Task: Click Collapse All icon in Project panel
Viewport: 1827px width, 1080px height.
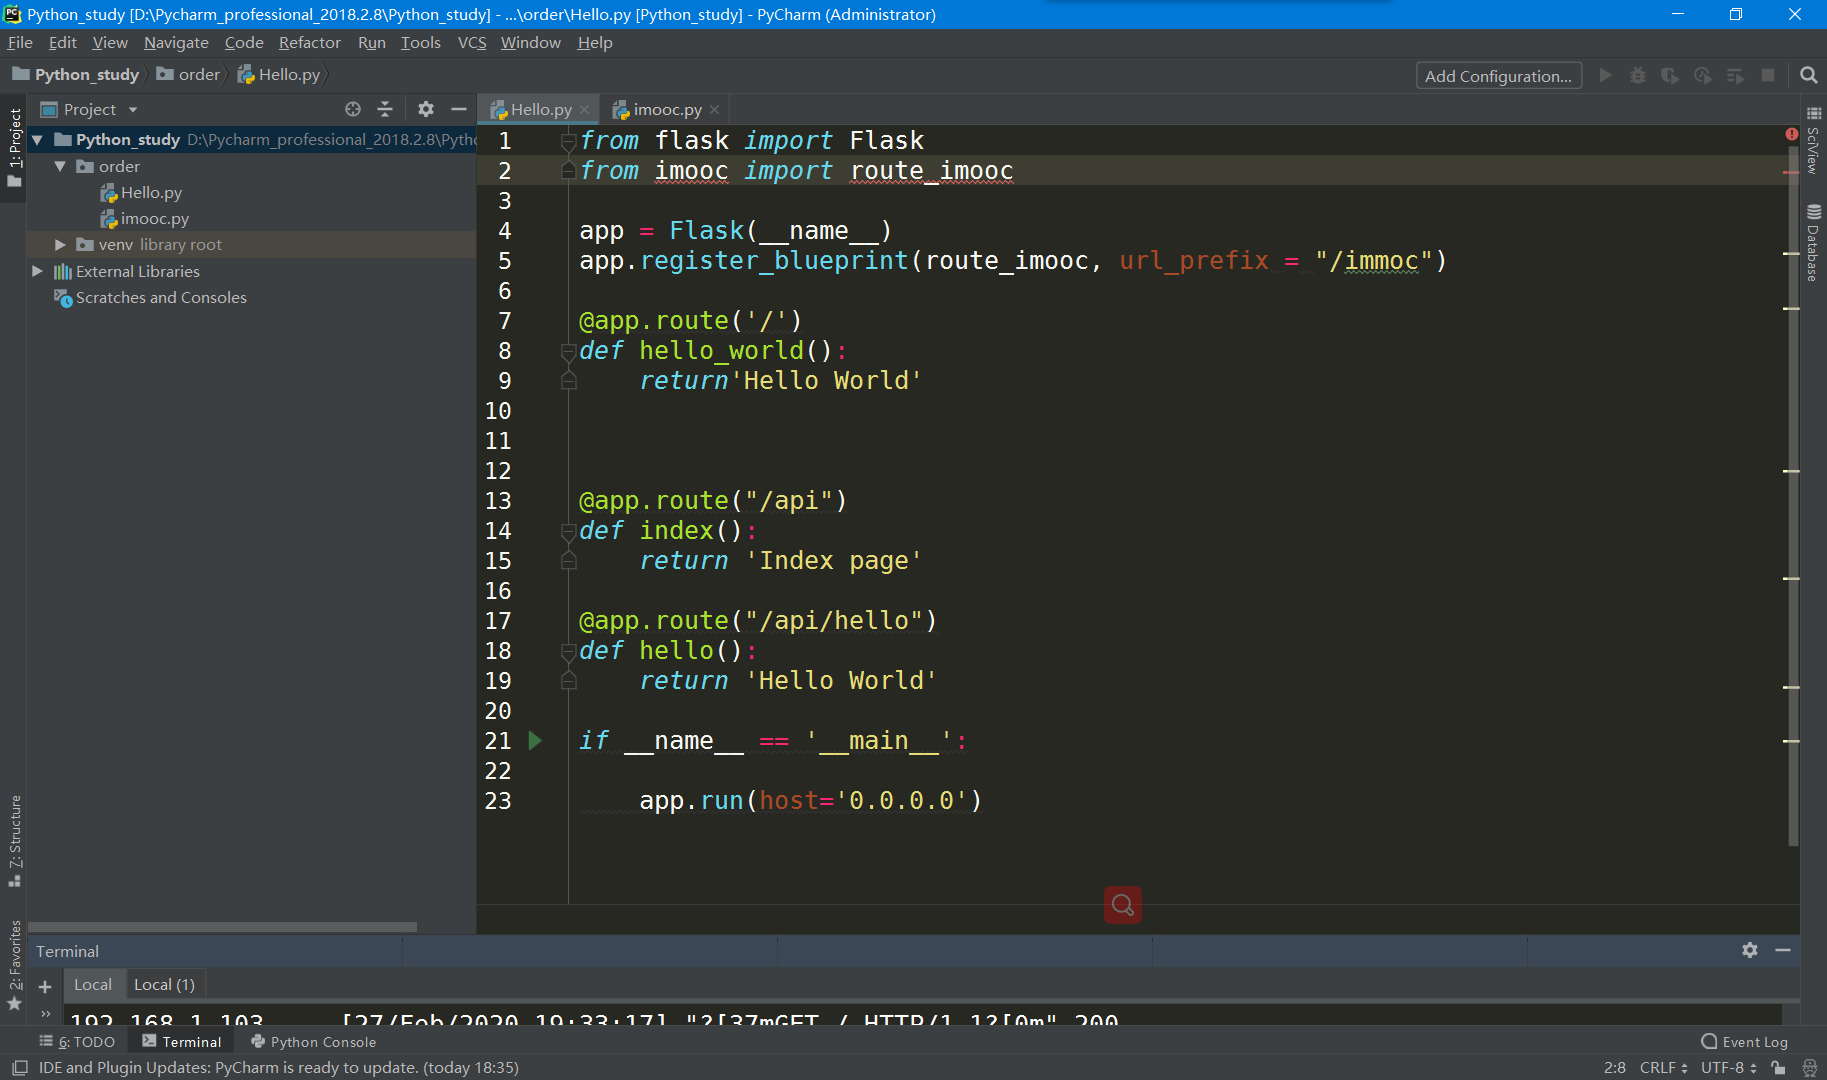Action: point(385,109)
